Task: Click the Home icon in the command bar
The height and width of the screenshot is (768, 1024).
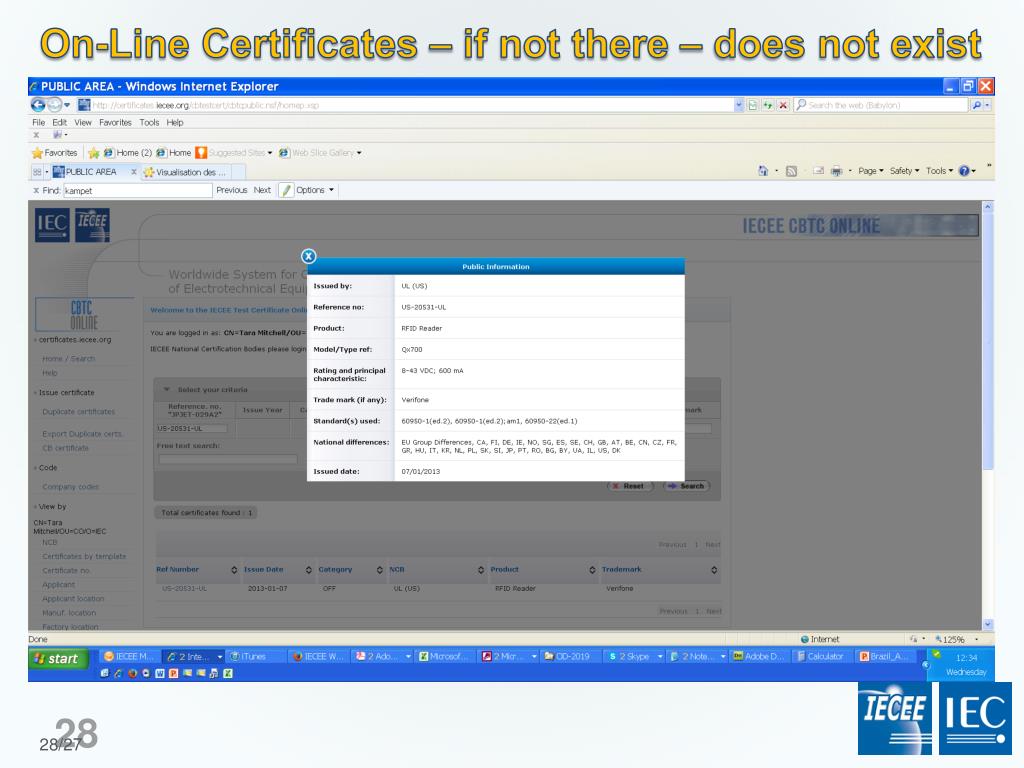Action: (x=763, y=171)
